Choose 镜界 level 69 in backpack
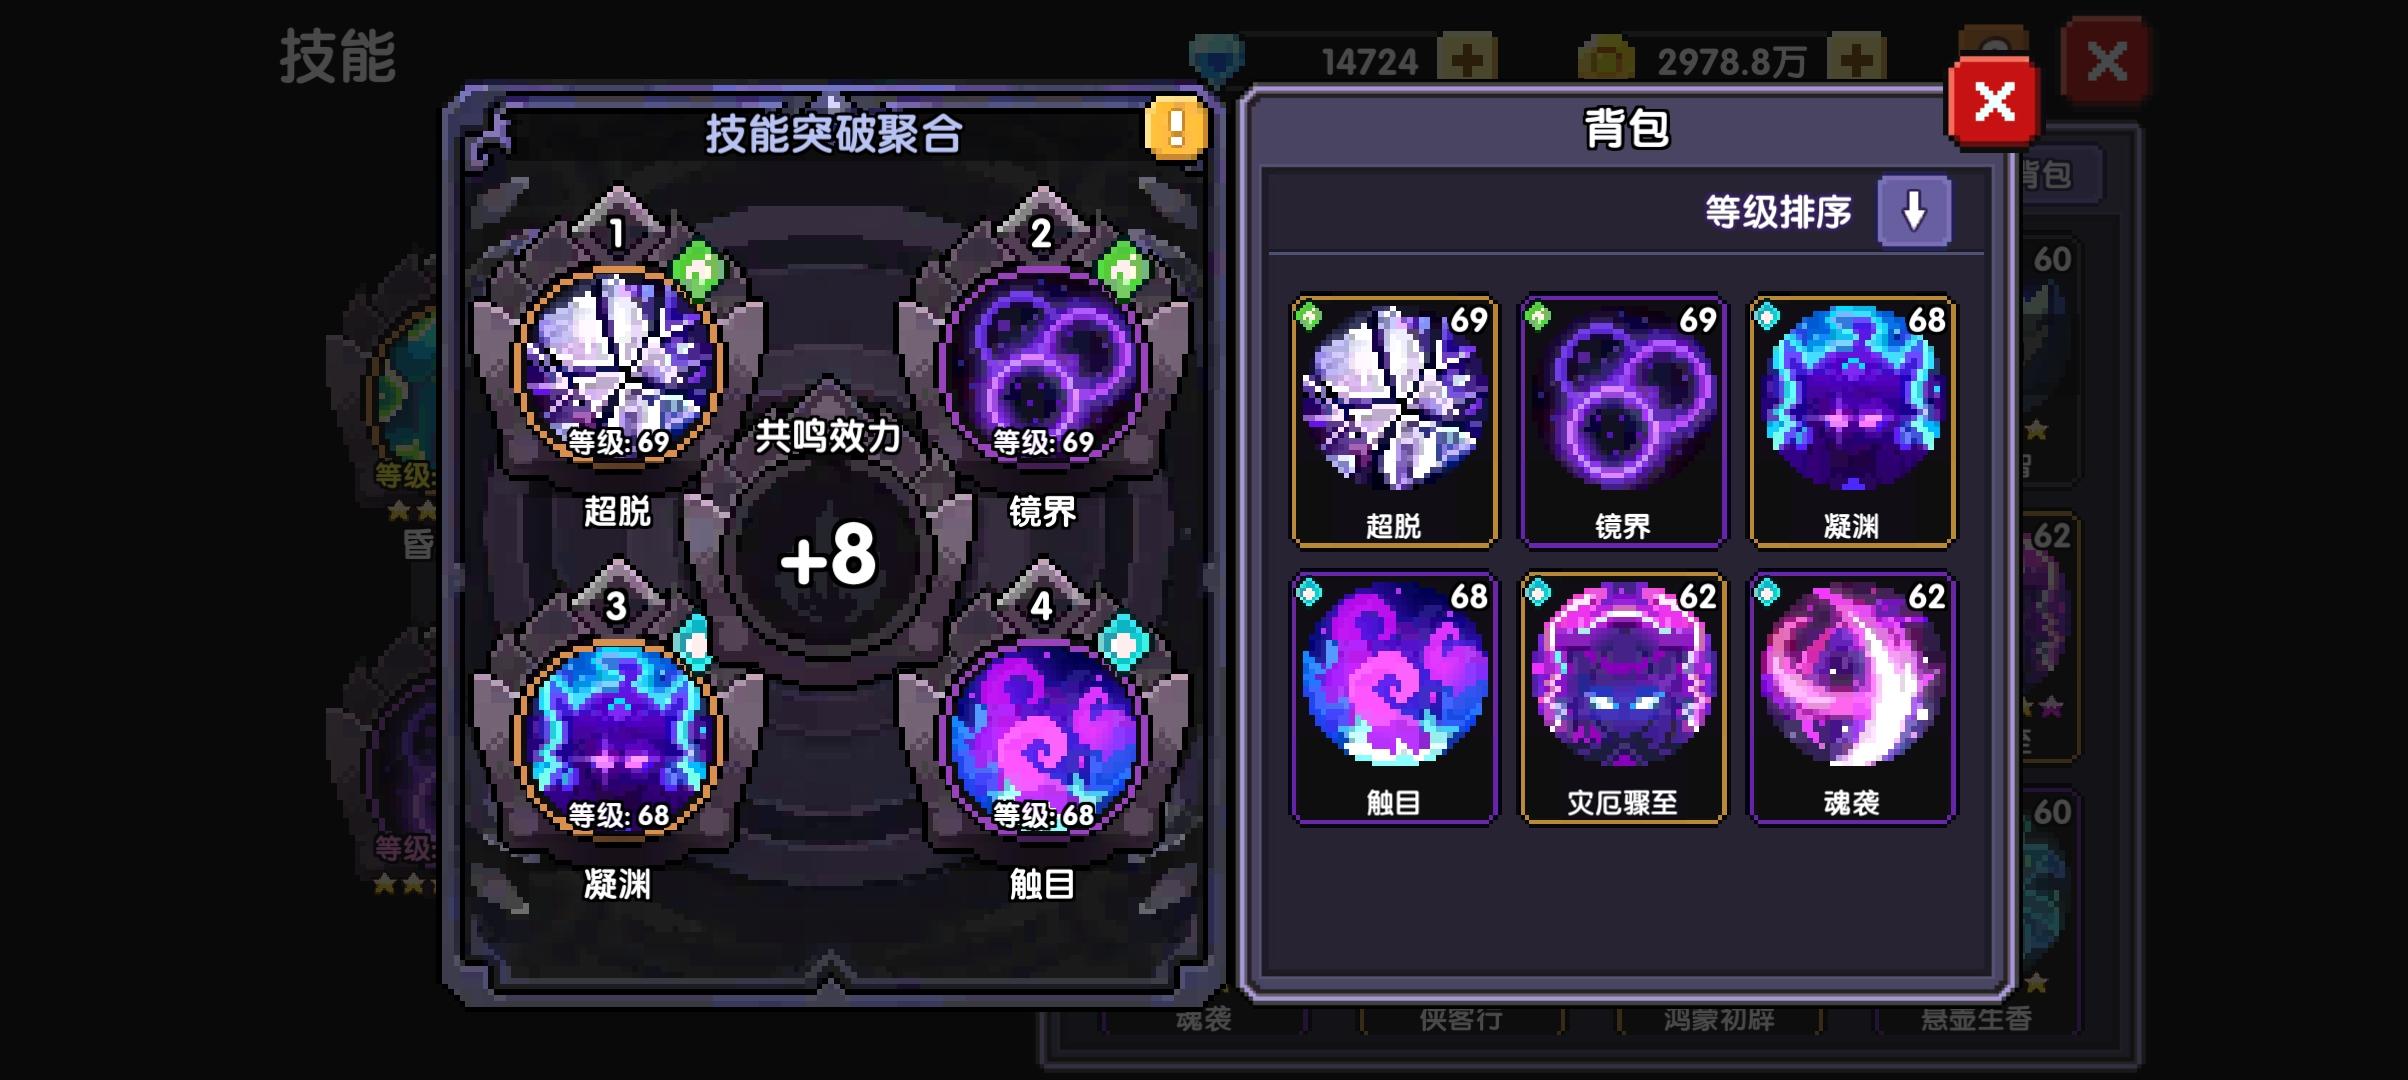Viewport: 2408px width, 1080px height. pos(1622,421)
